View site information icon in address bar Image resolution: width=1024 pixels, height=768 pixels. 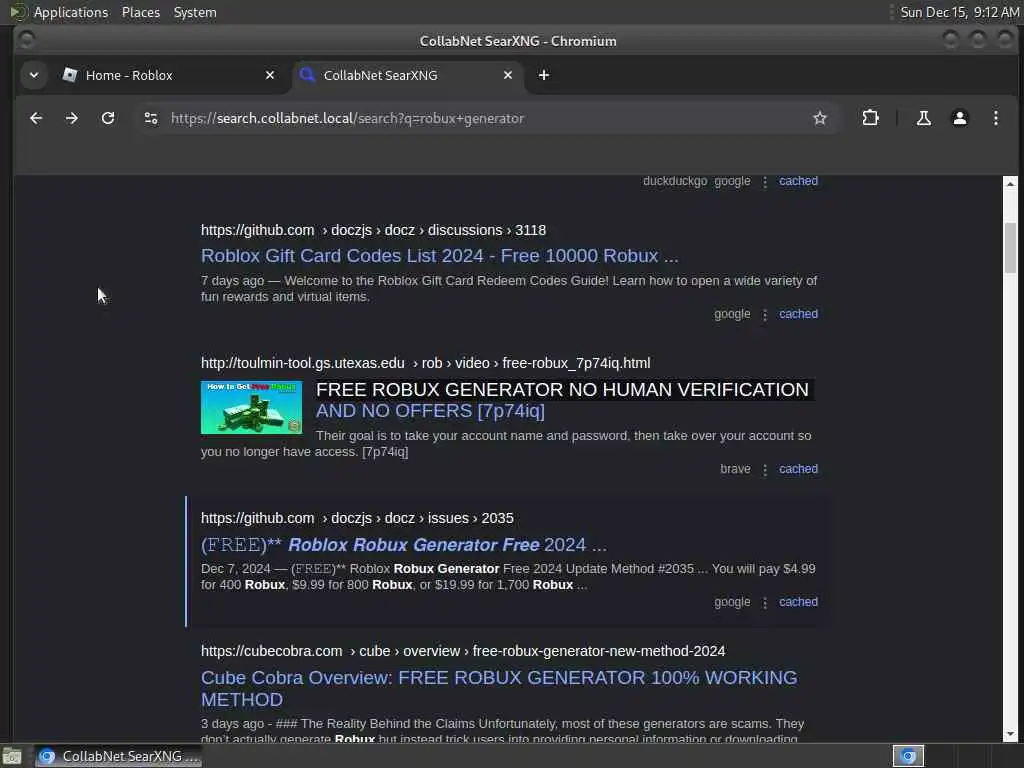[151, 118]
